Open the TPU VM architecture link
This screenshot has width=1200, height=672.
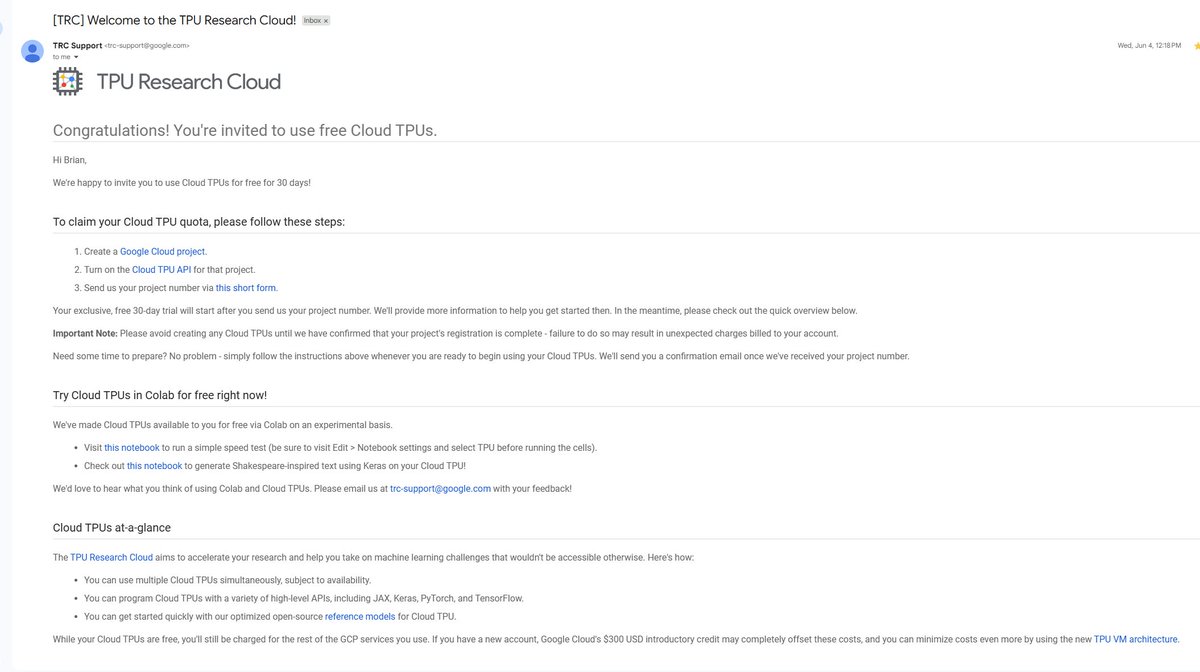tap(1136, 639)
